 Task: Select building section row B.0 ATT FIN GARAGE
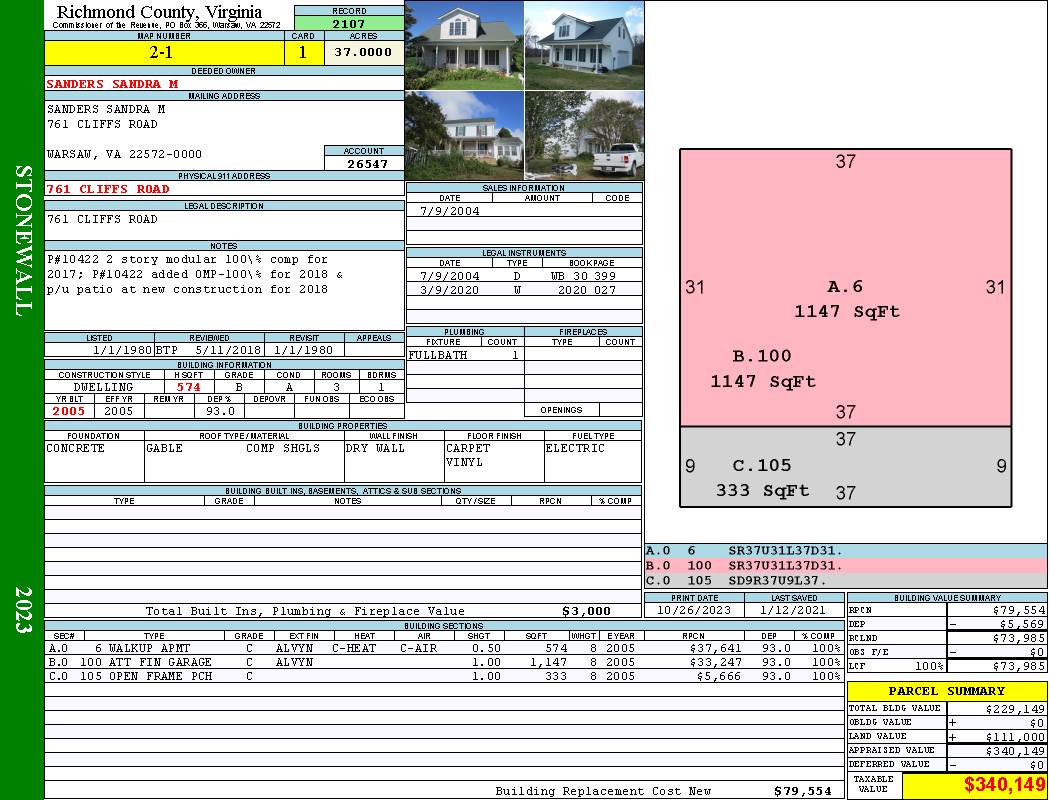pyautogui.click(x=445, y=662)
